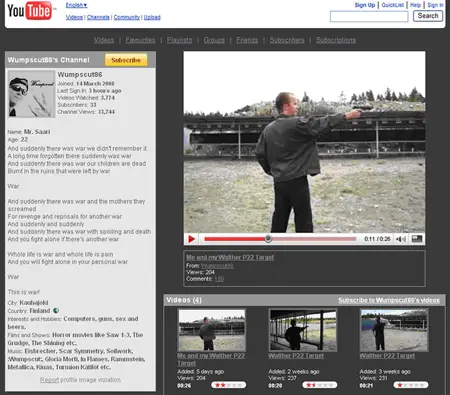Open the channel Subscribers tab
The width and height of the screenshot is (450, 395).
tap(287, 40)
